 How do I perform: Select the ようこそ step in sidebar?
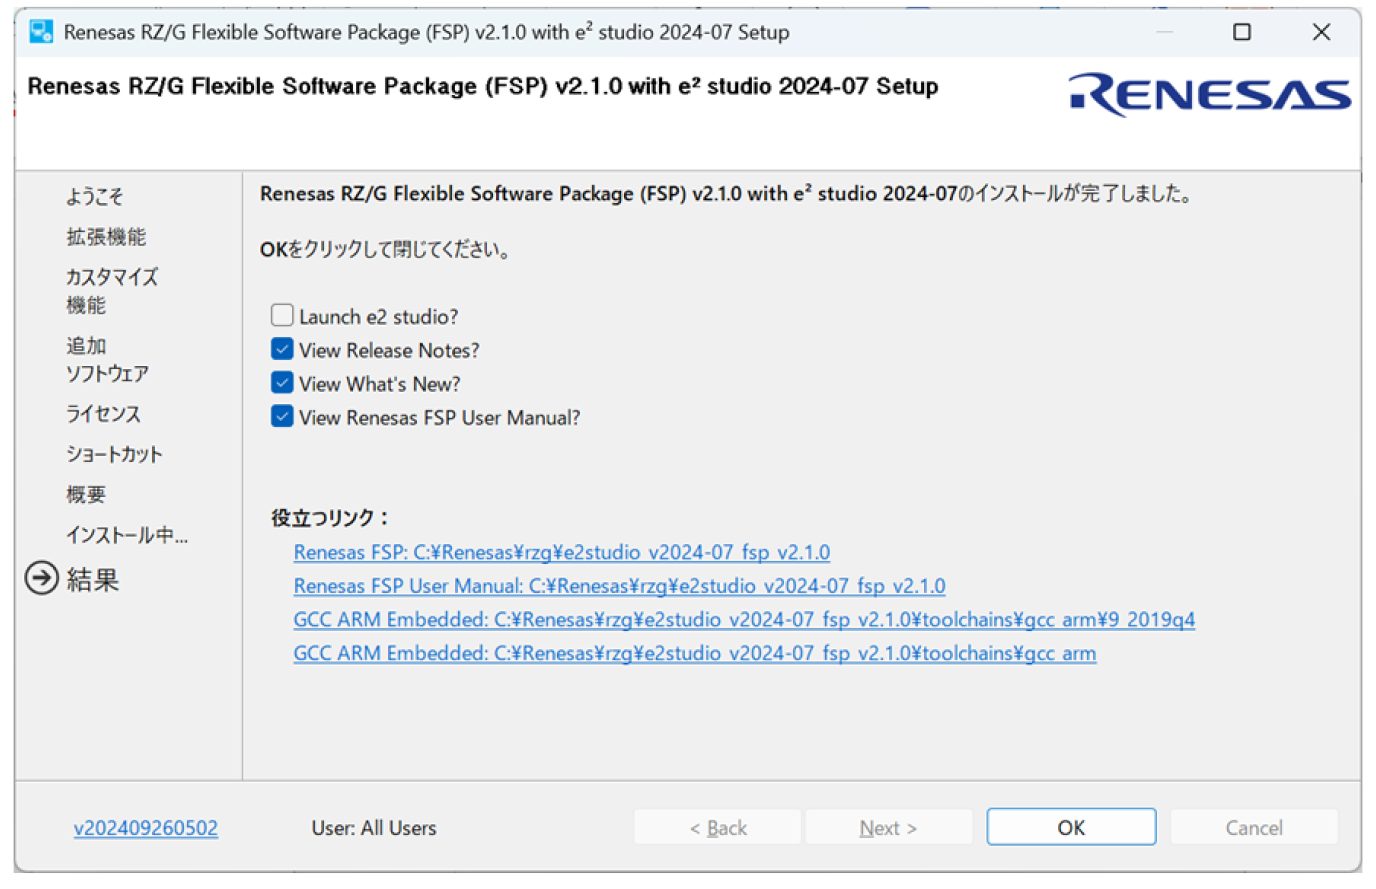[95, 196]
